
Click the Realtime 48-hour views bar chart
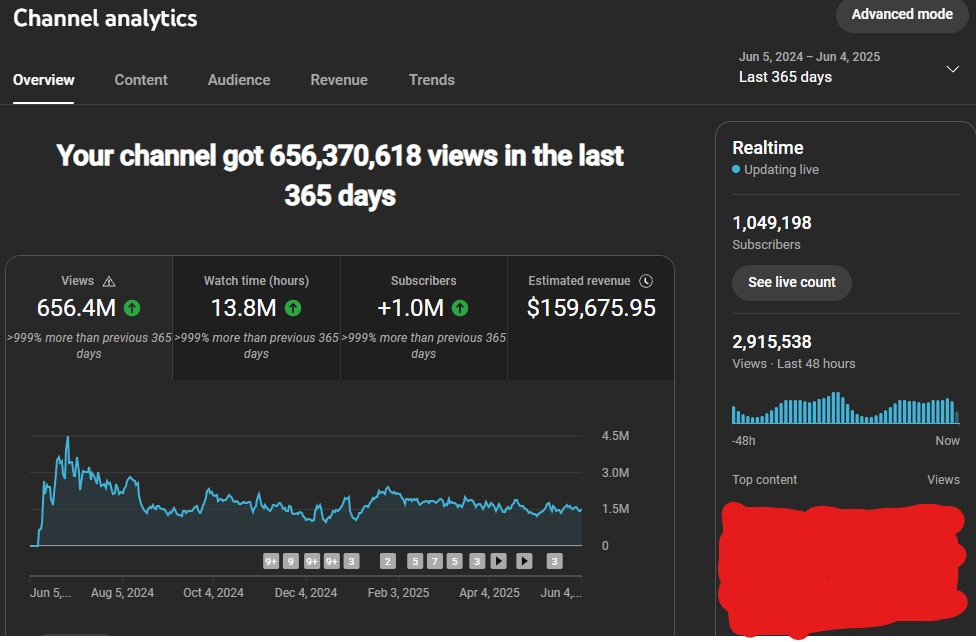pyautogui.click(x=845, y=408)
